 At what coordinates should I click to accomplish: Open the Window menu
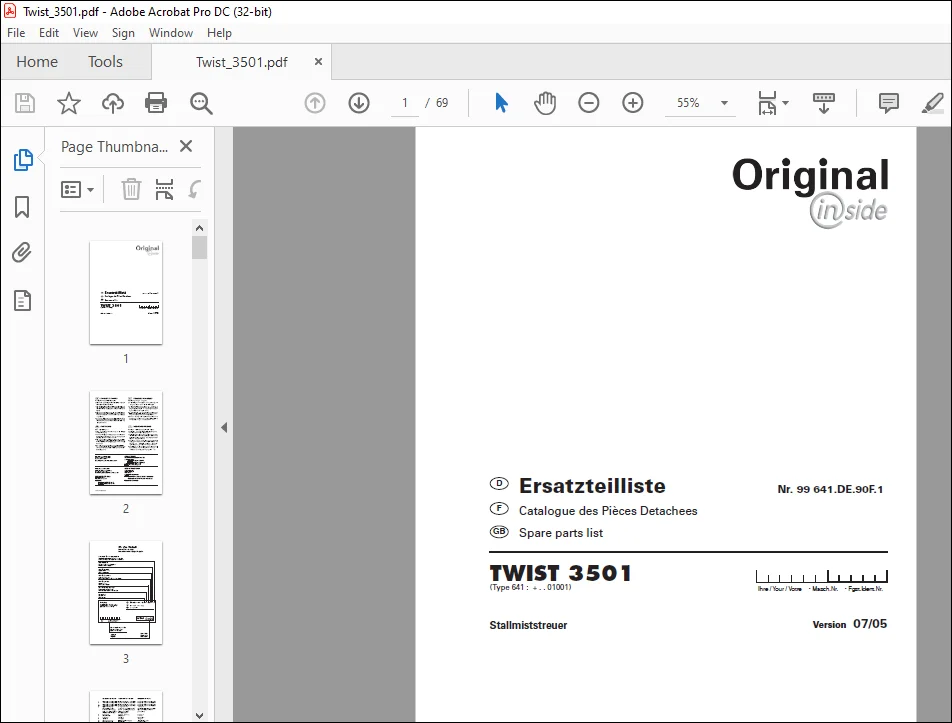171,33
